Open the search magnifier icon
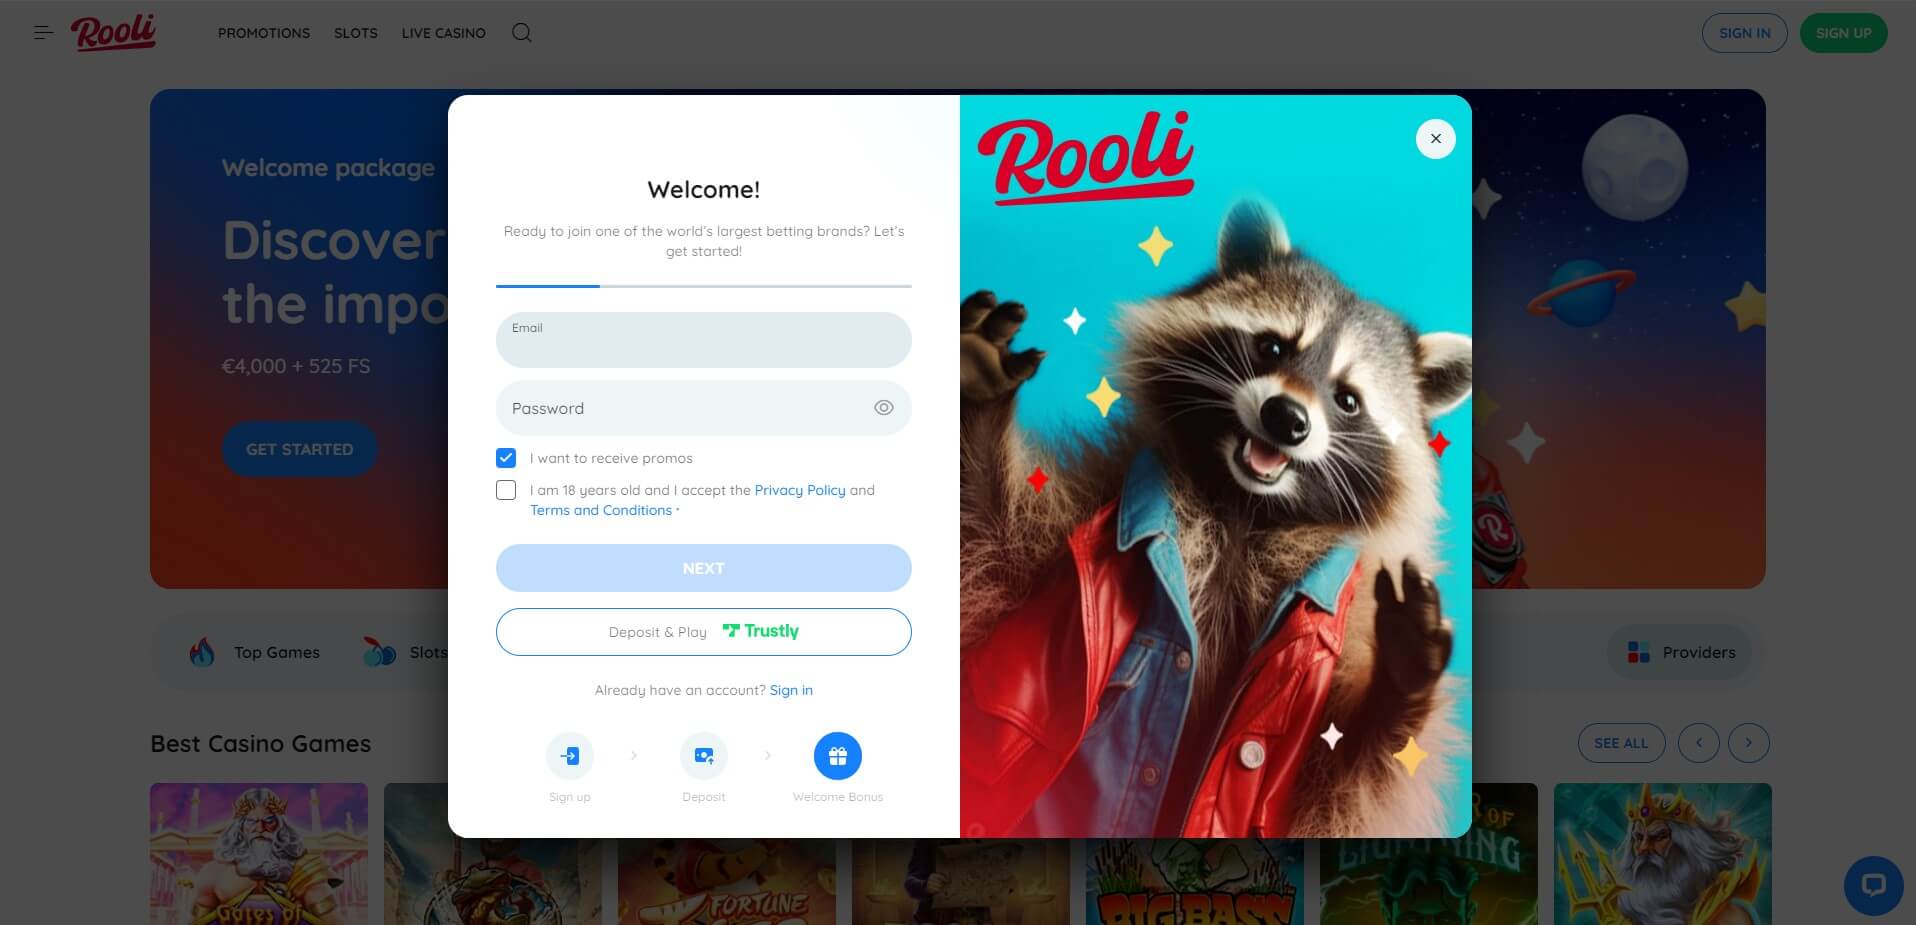 click(x=521, y=33)
